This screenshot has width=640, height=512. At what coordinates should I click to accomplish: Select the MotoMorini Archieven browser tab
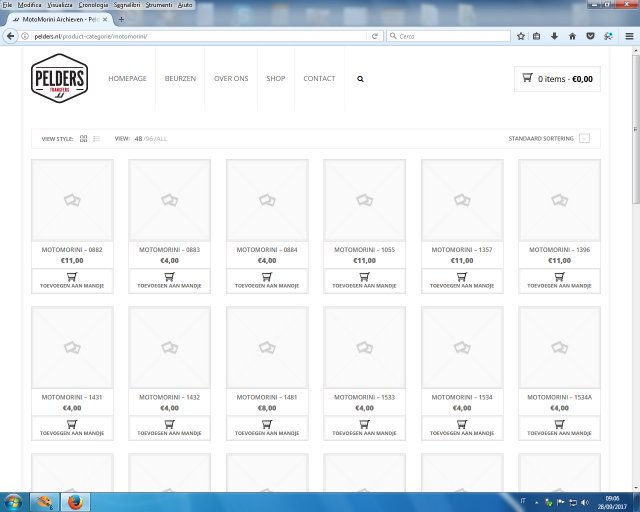(58, 19)
